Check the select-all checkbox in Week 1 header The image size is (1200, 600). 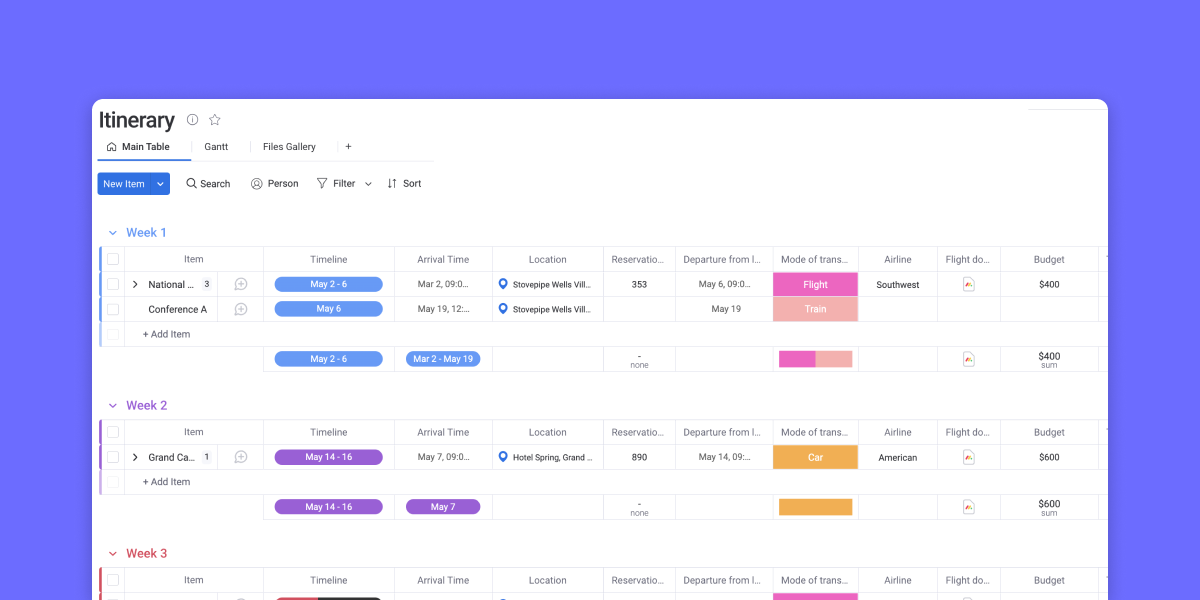(x=113, y=259)
